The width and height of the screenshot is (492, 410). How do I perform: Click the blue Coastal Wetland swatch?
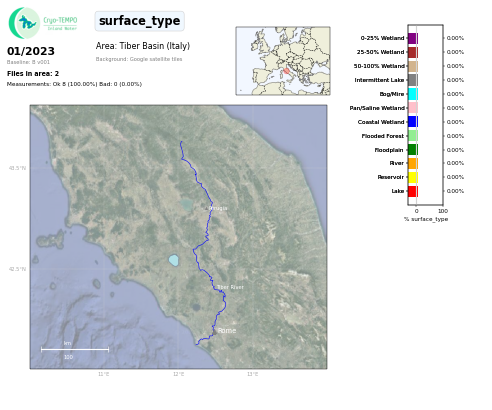pos(413,122)
